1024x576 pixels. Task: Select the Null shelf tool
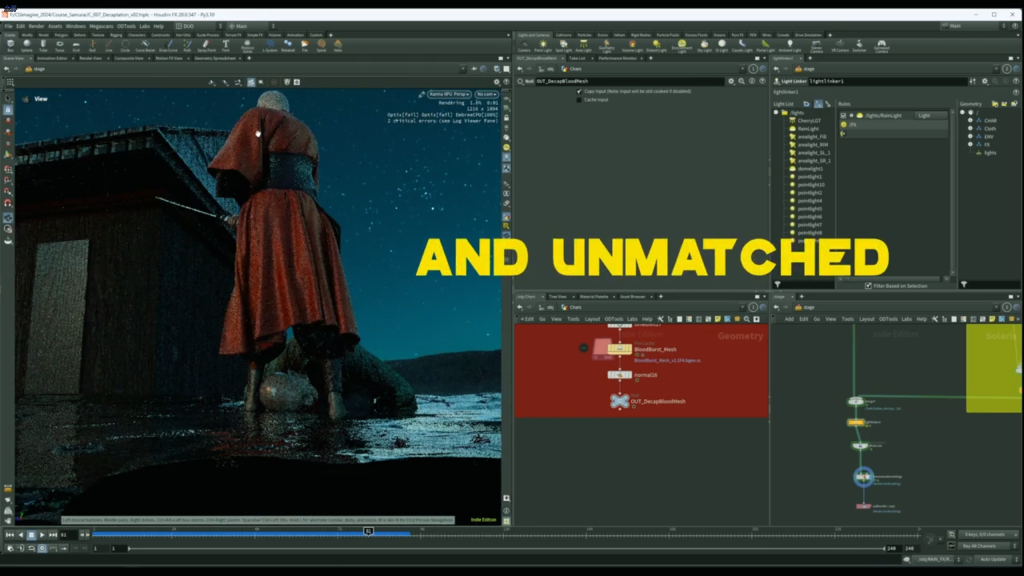pyautogui.click(x=92, y=45)
